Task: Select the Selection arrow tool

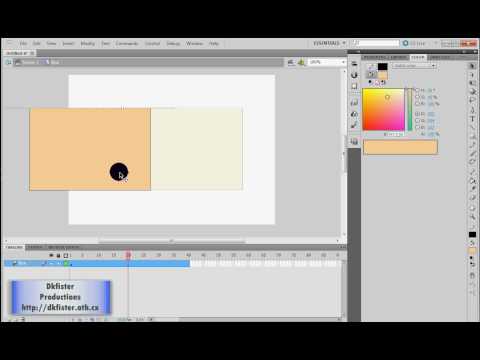Action: (472, 66)
